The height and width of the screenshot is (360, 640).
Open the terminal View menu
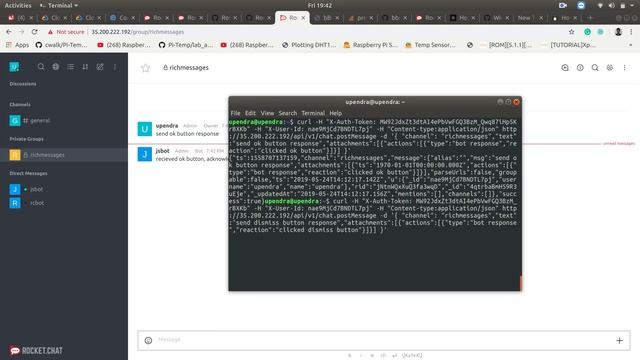[x=267, y=113]
